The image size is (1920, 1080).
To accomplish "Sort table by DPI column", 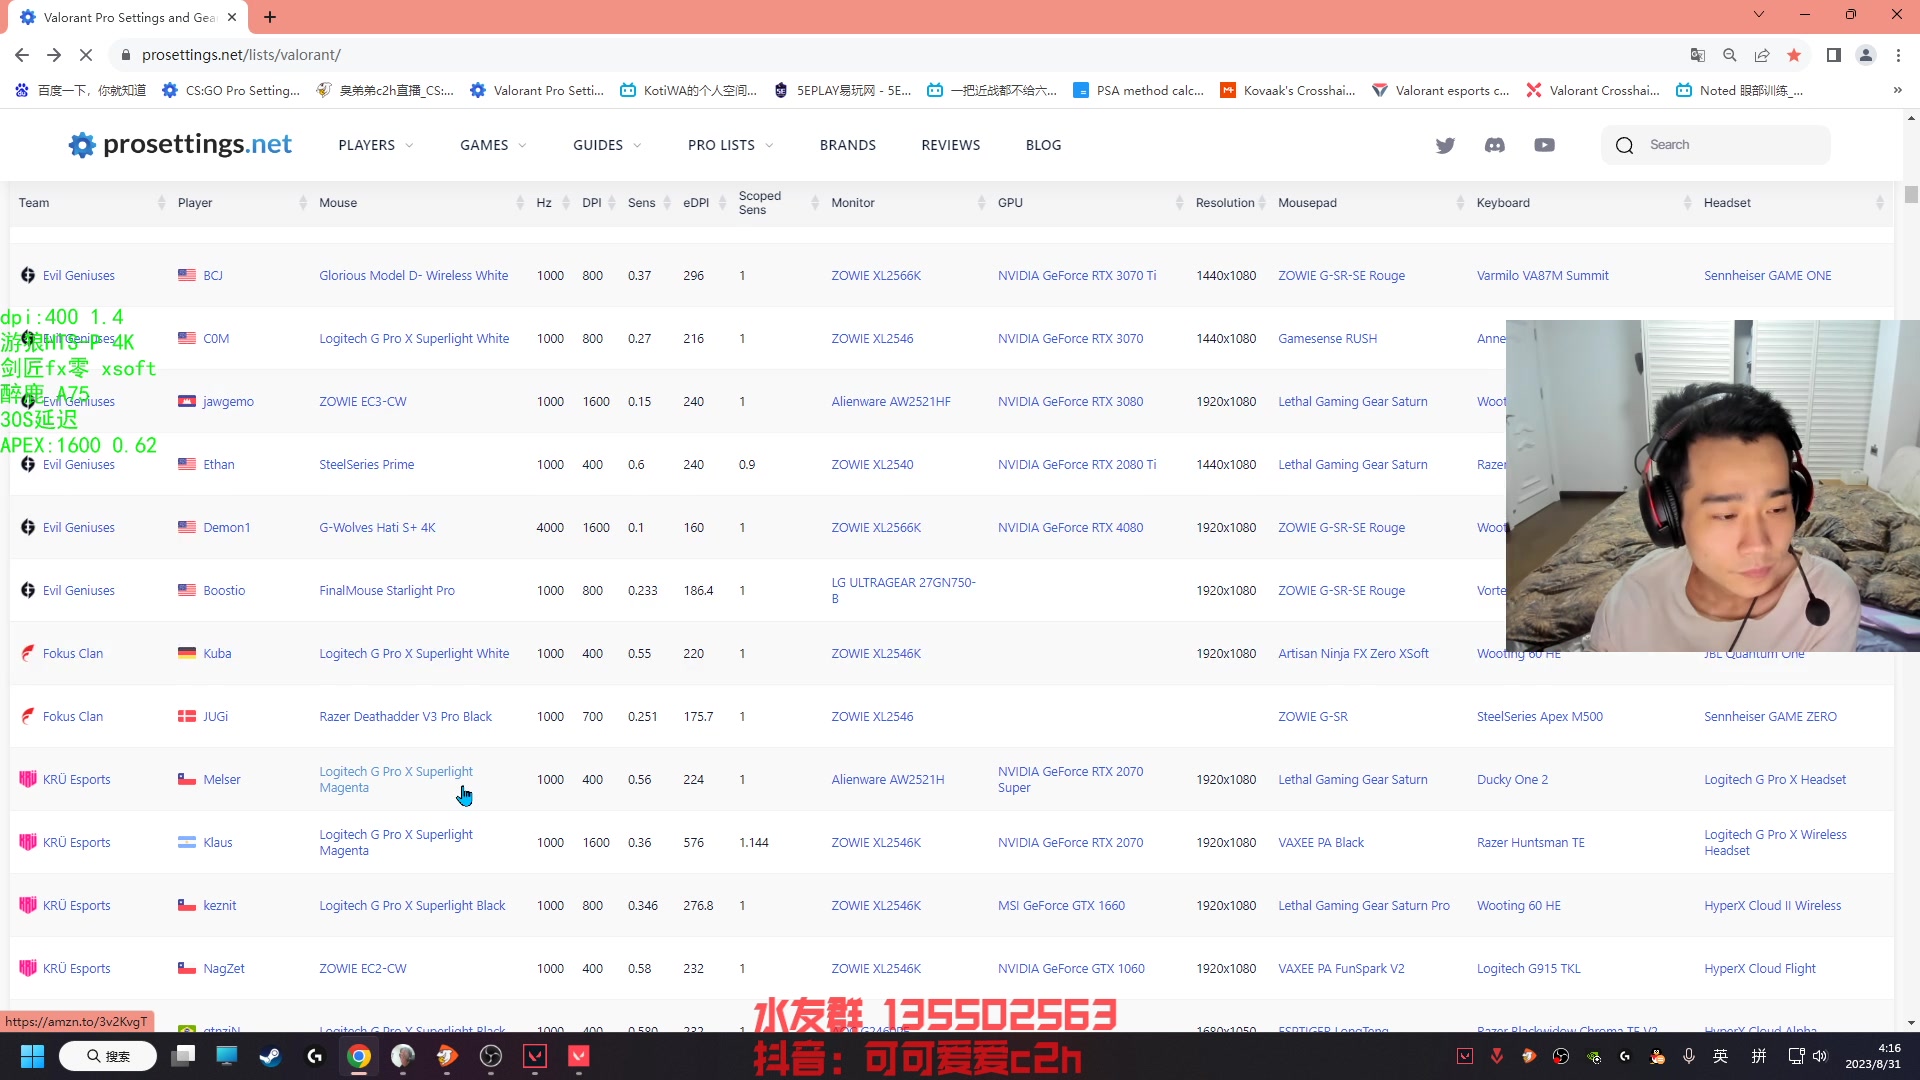I will coord(592,203).
